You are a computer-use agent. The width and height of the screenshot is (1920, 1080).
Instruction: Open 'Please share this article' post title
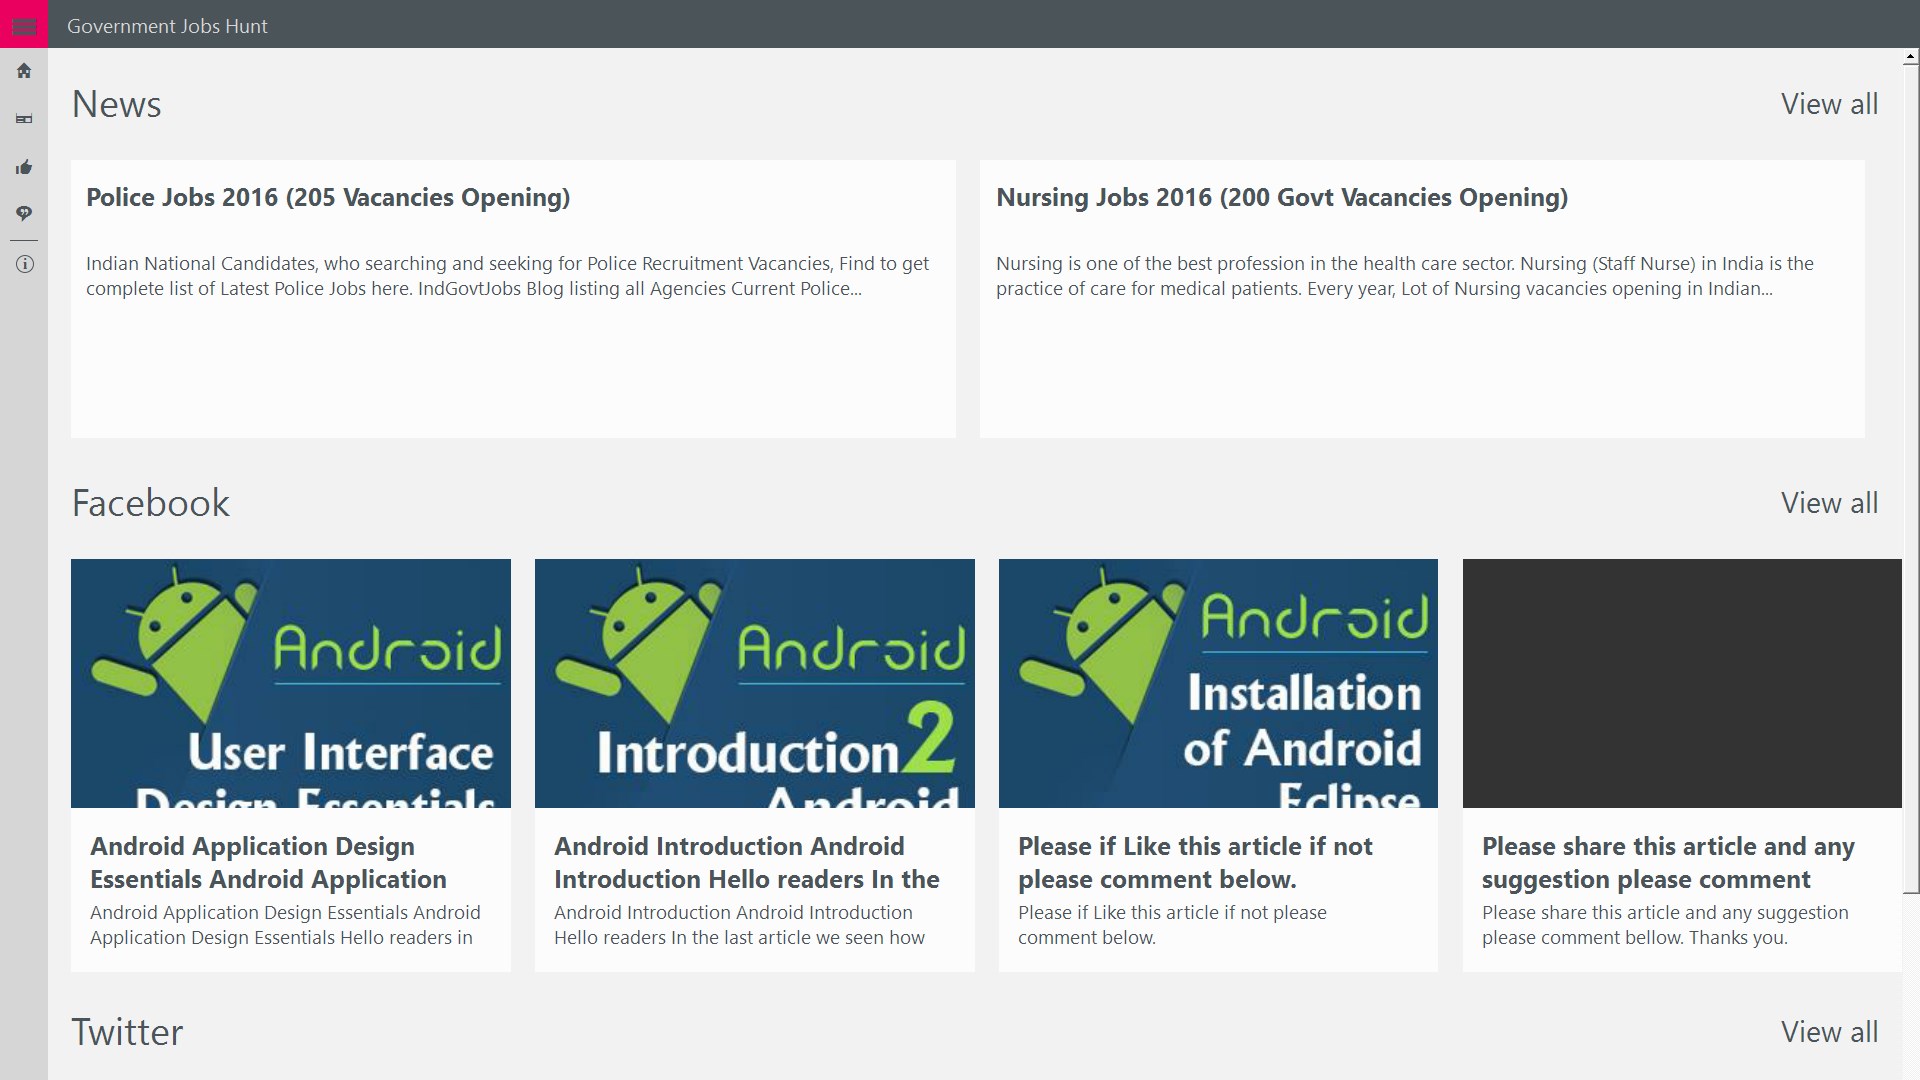pyautogui.click(x=1667, y=862)
